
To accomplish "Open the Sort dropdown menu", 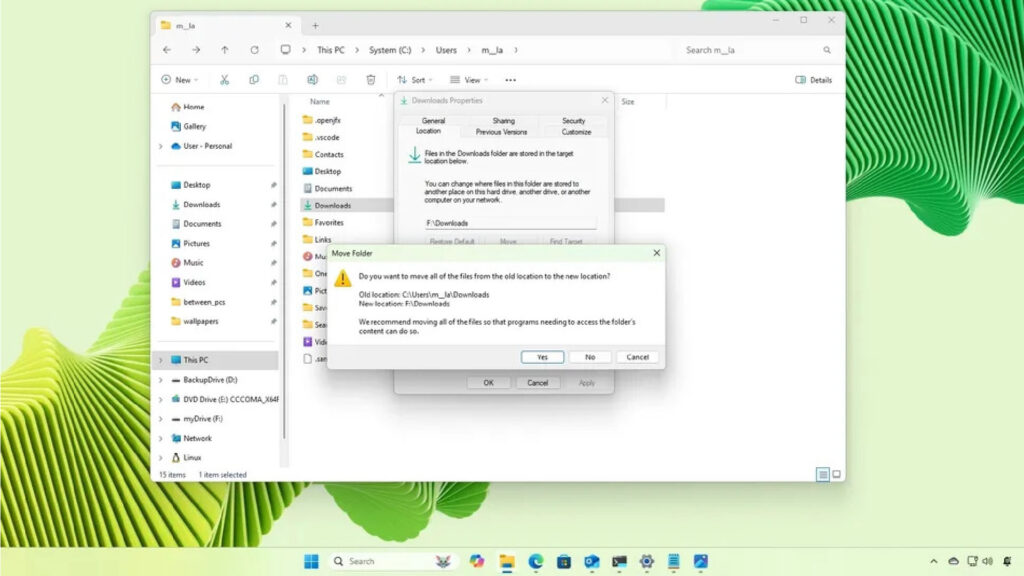I will click(411, 80).
